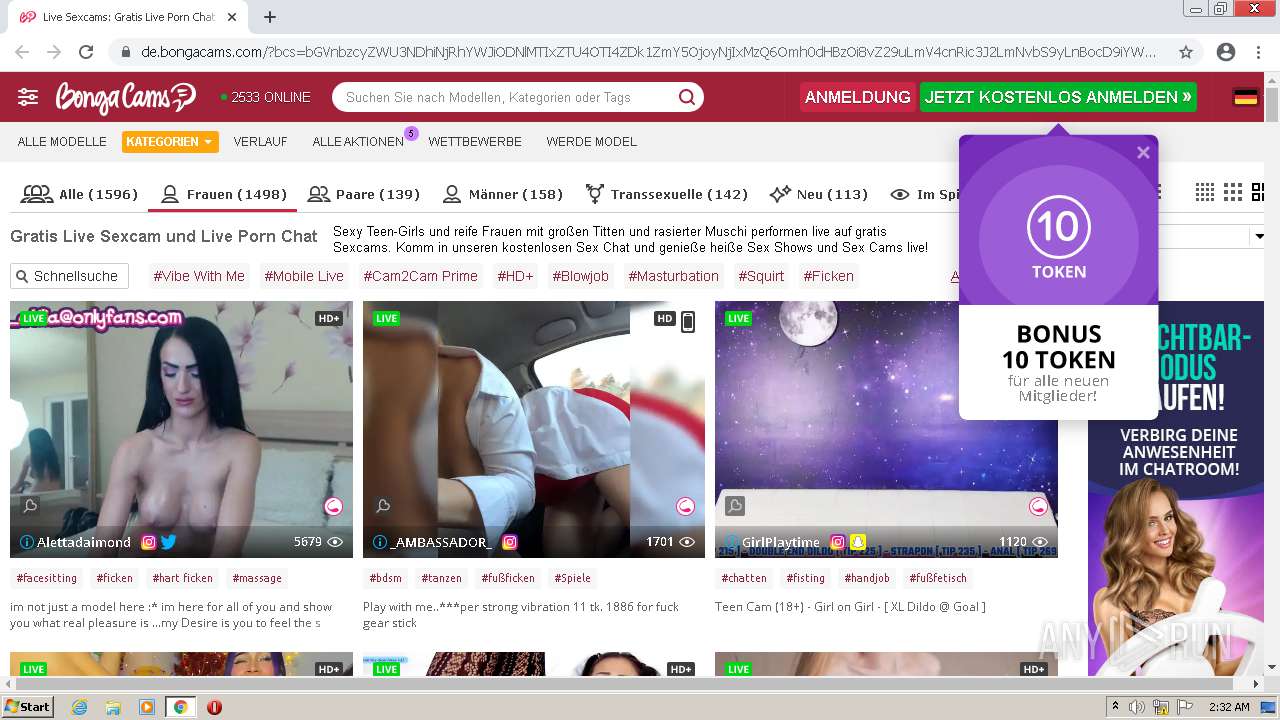
Task: Open WERDE MODEL menu item
Action: pos(591,142)
